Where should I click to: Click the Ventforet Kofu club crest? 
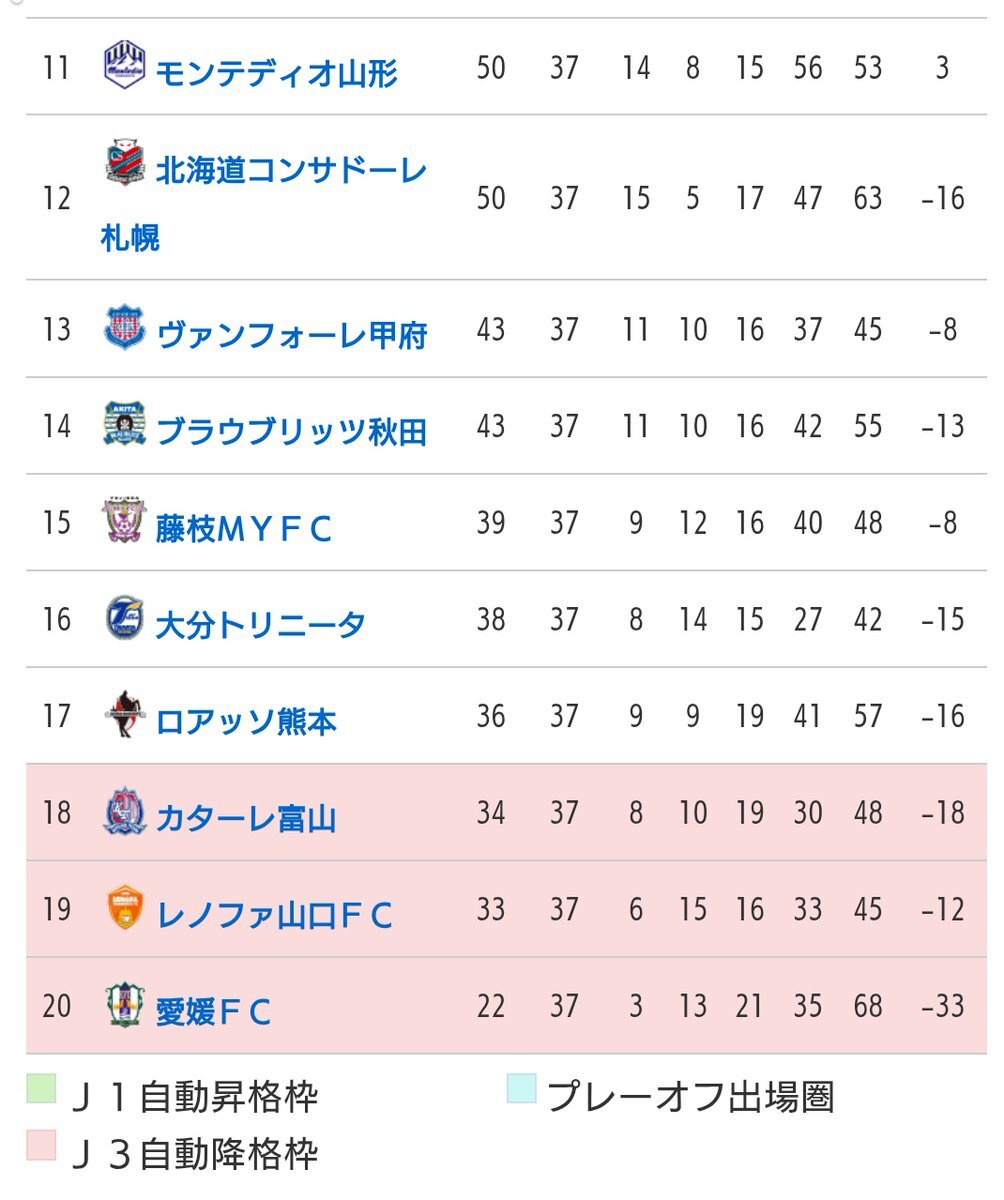(125, 329)
